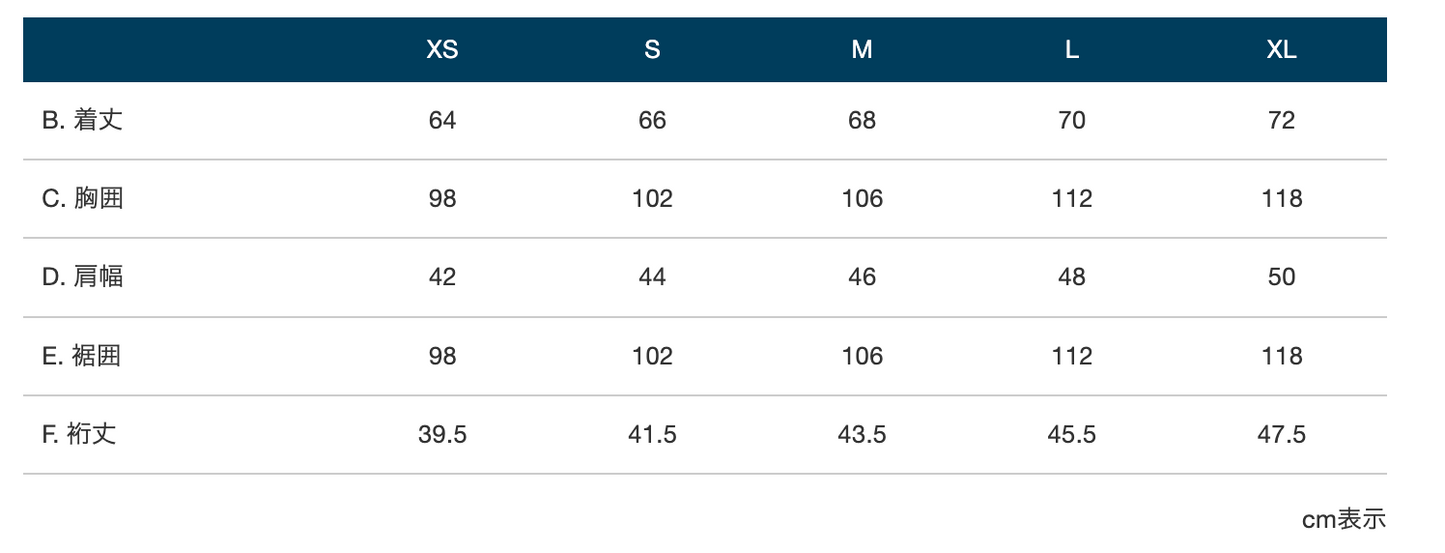Viewport: 1445px width, 553px height.
Task: Click the 着丈 value 64 for XS
Action: pos(442,120)
